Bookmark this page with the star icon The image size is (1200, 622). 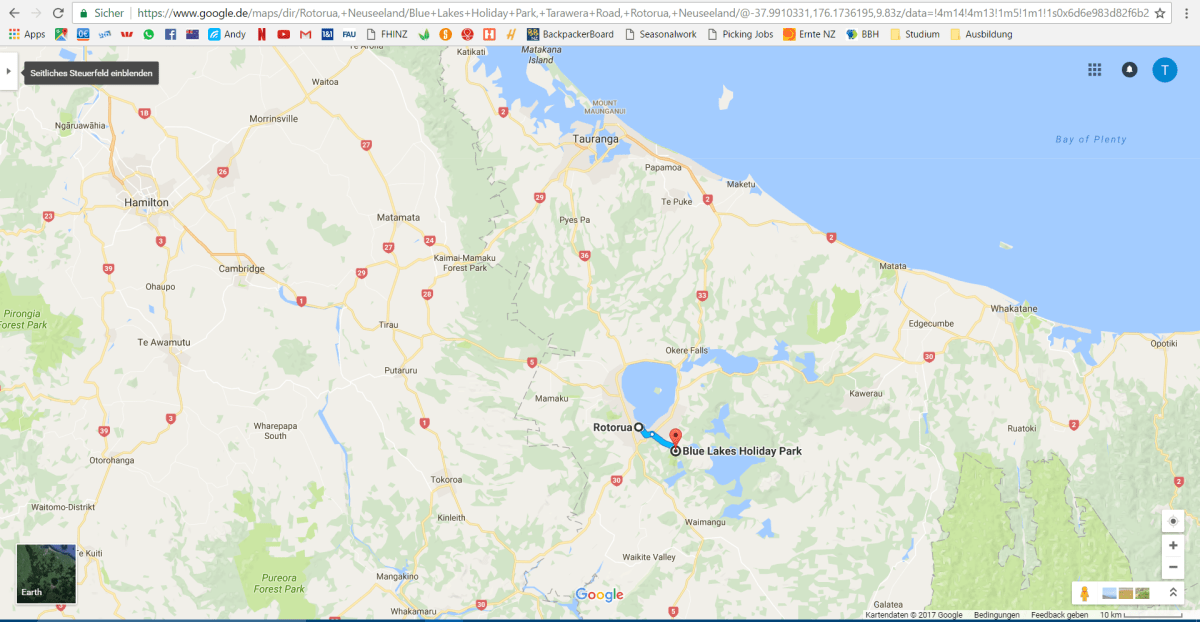(x=1160, y=14)
